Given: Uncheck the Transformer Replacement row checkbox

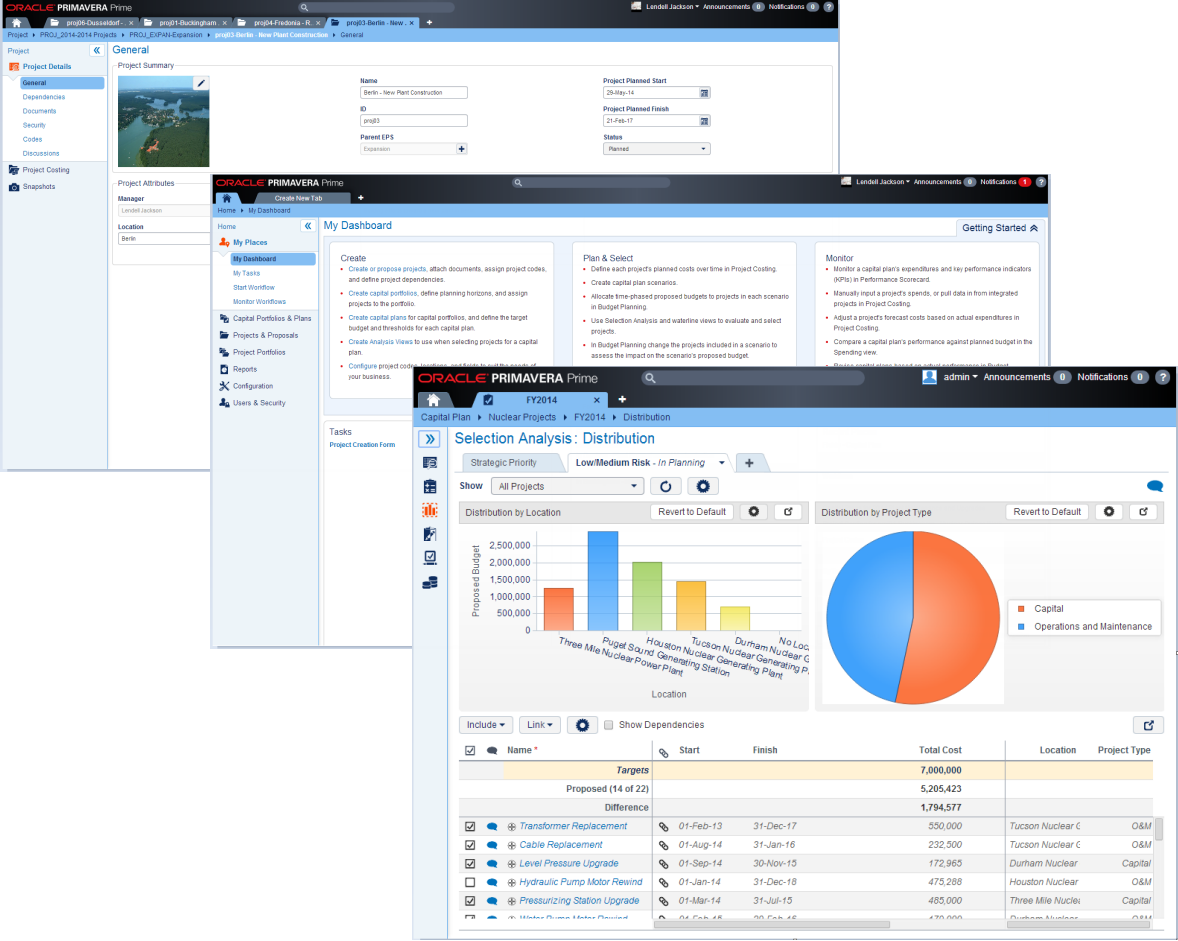Looking at the screenshot, I should (x=470, y=827).
